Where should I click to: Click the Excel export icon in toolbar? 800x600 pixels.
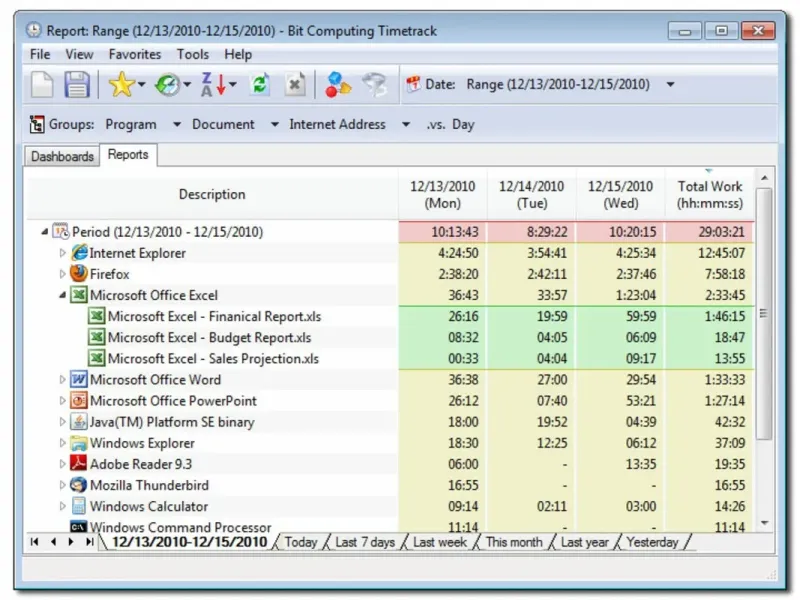point(294,85)
